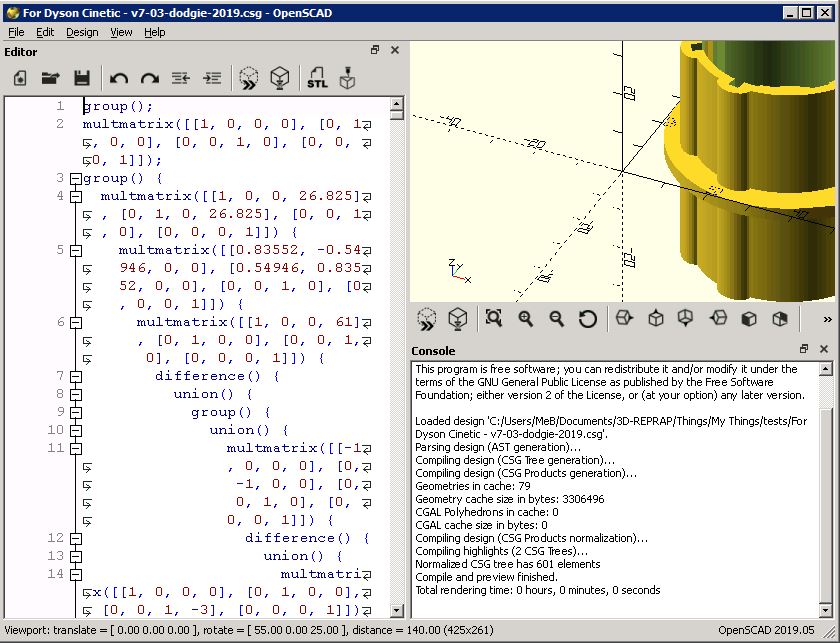840x643 pixels.
Task: Collapse the group() block on line 3
Action: tap(76, 178)
